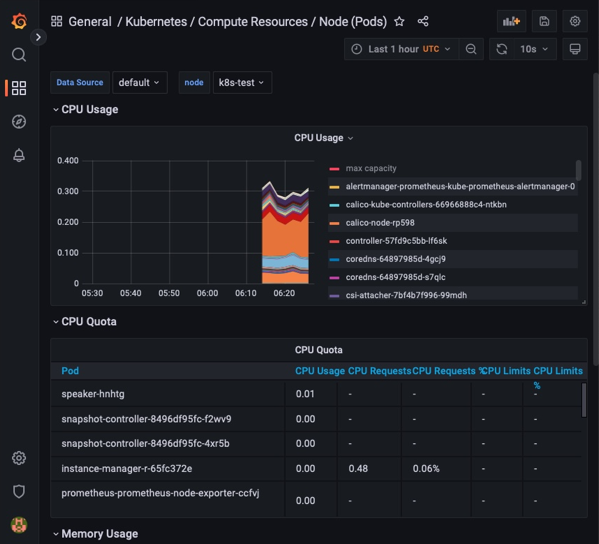The image size is (599, 544).
Task: Click the CPU legend scrollbar
Action: (x=578, y=170)
